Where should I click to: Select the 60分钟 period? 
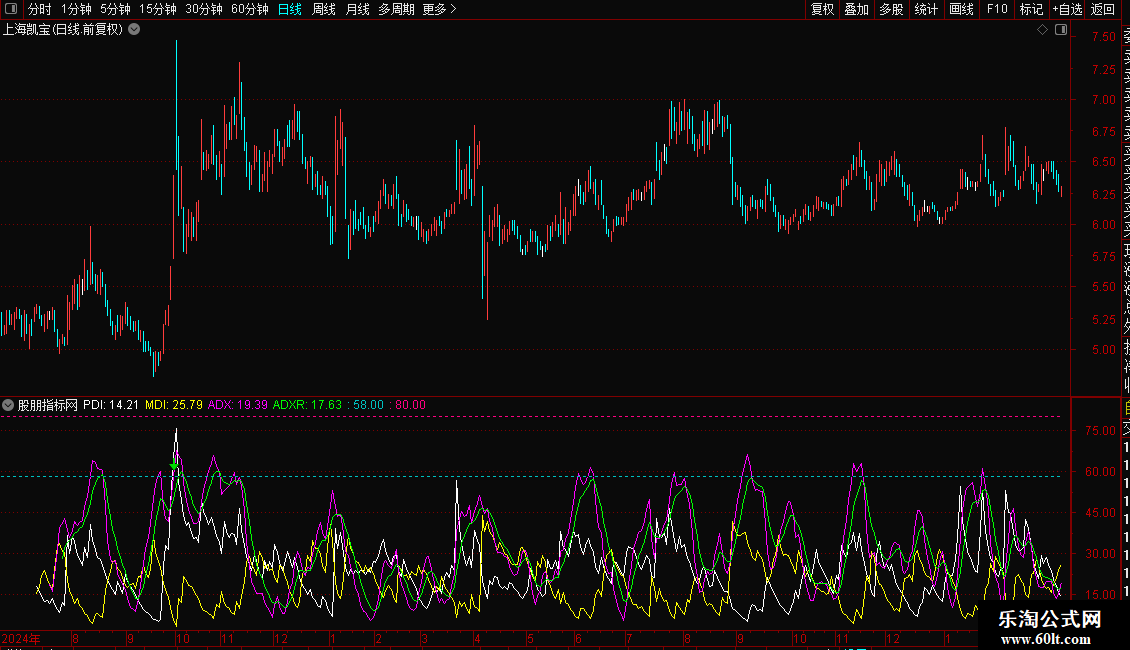(x=250, y=9)
